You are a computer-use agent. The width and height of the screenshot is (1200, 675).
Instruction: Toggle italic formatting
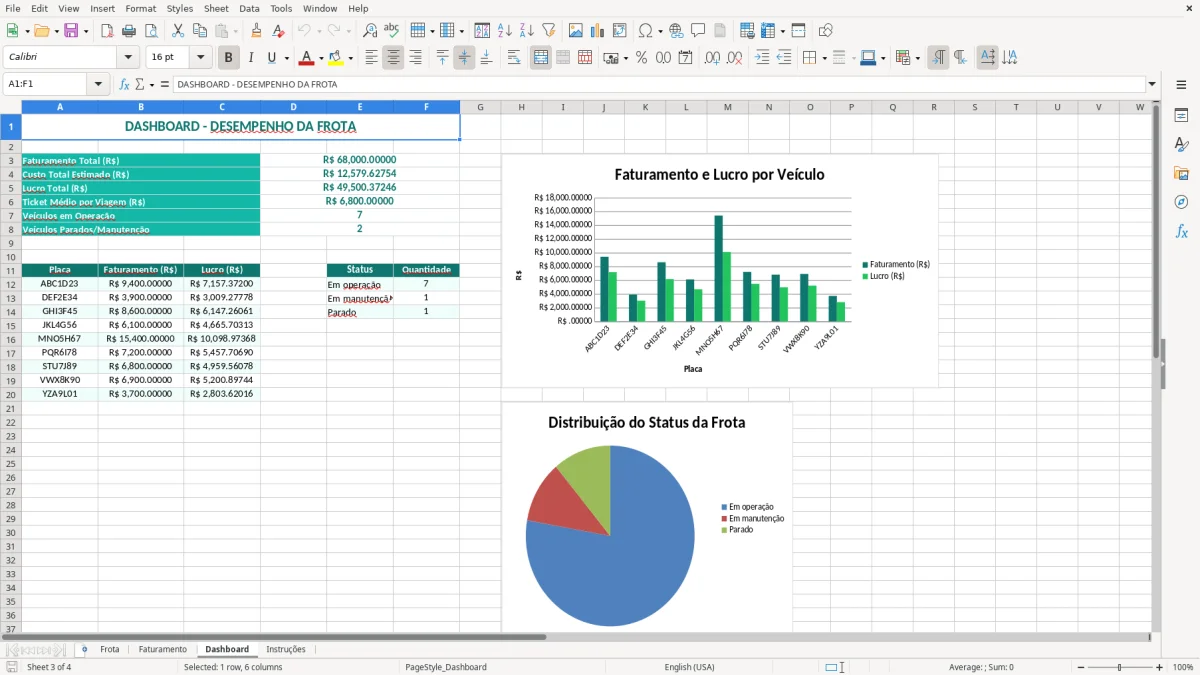[251, 58]
